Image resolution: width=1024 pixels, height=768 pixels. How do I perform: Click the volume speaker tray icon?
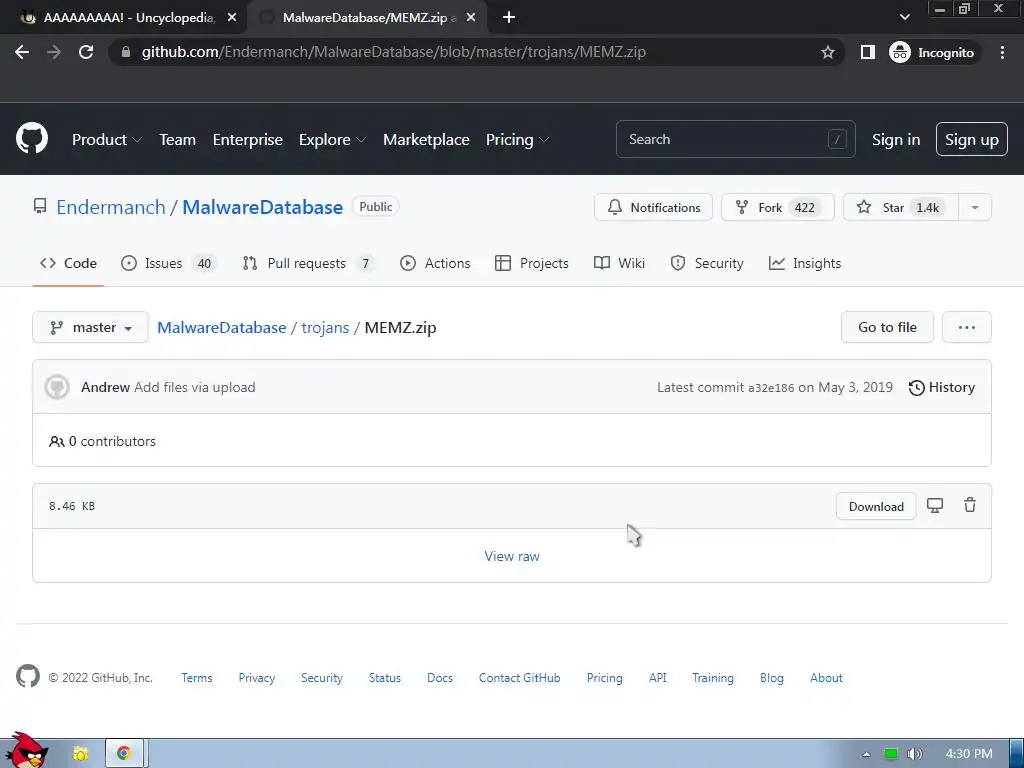(x=915, y=754)
